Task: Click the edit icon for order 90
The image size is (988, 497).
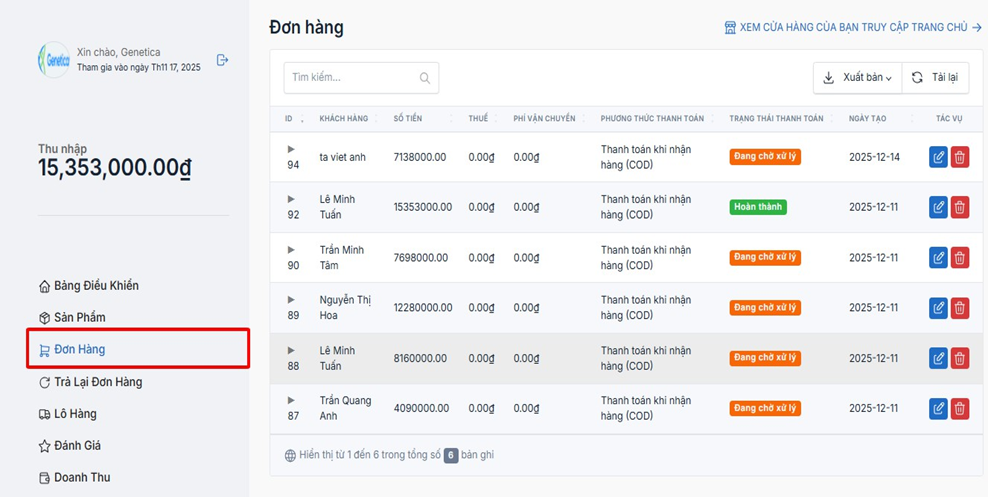Action: click(x=938, y=258)
